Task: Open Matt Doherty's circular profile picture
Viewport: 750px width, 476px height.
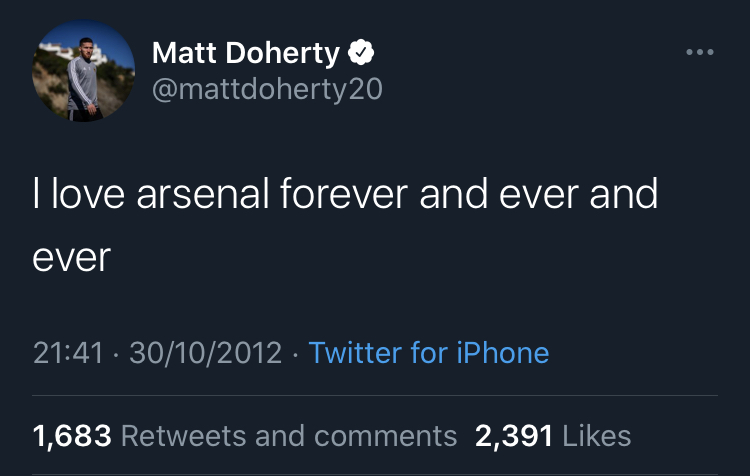Action: [x=83, y=70]
